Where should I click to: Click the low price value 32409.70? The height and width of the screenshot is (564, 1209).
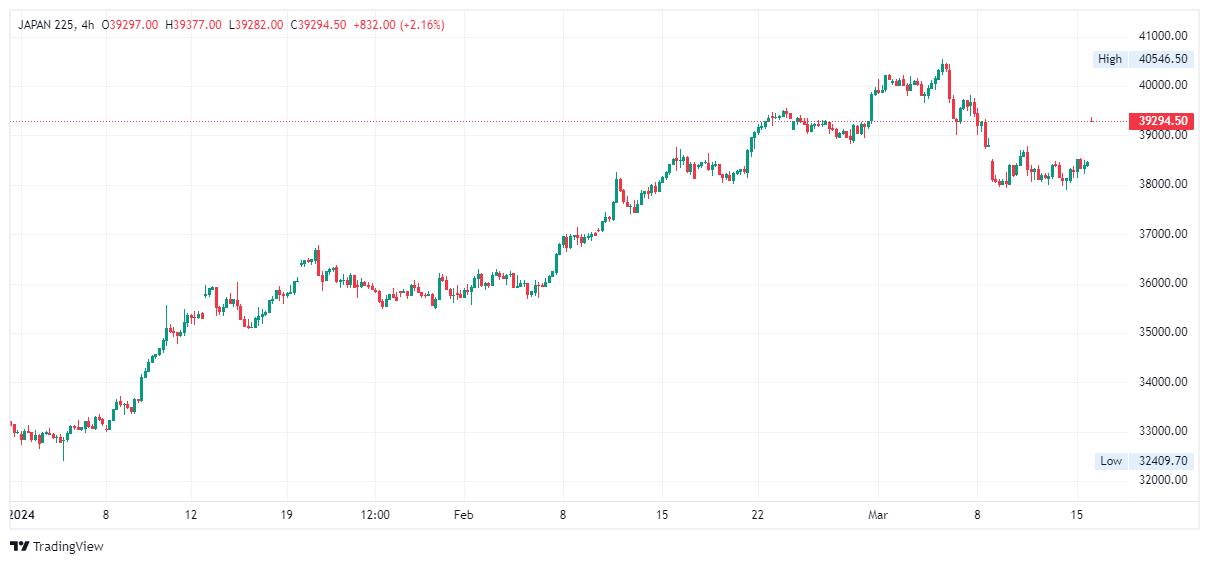pos(1163,461)
